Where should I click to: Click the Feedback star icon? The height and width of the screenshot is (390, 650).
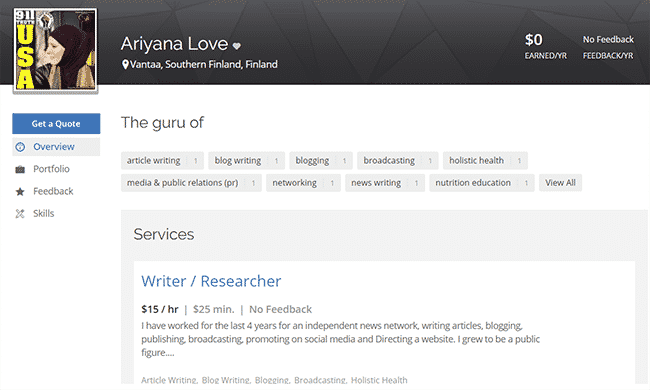pos(20,191)
